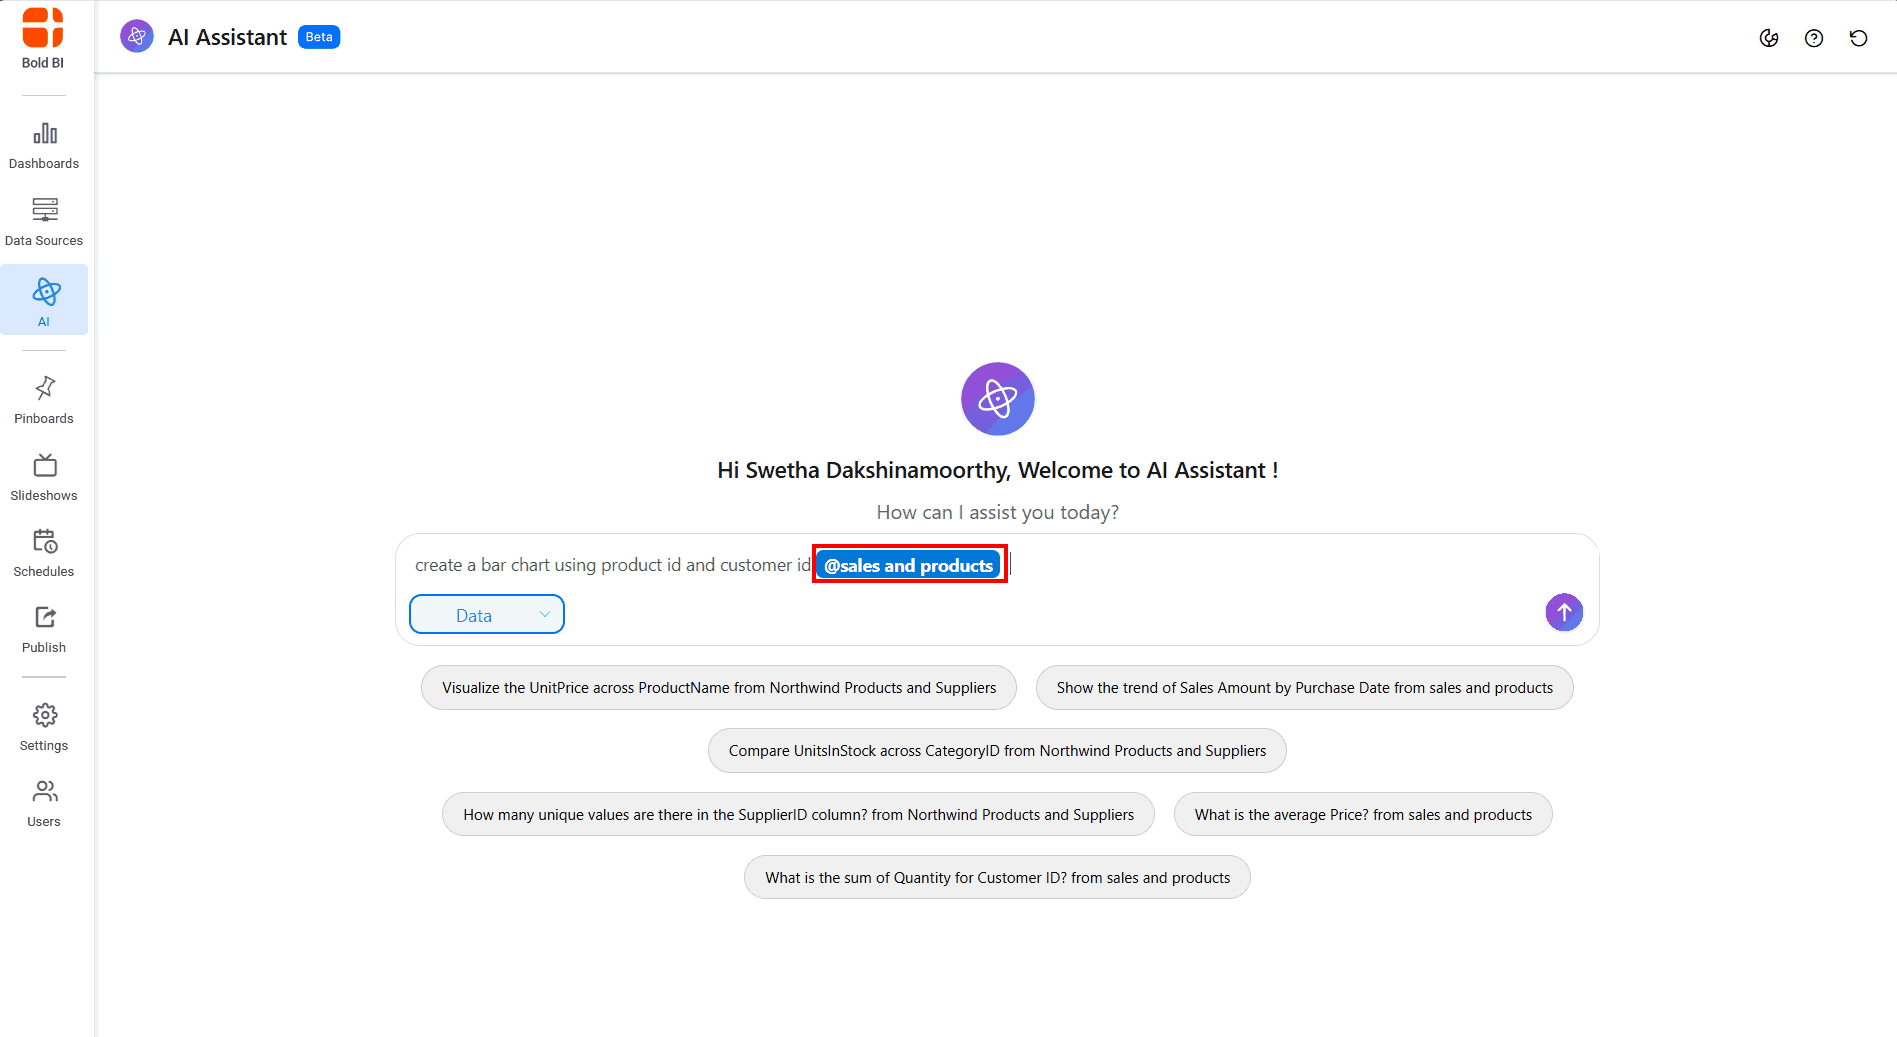Viewport: 1897px width, 1037px height.
Task: Click the large AI Assistant welcome logo
Action: (998, 399)
